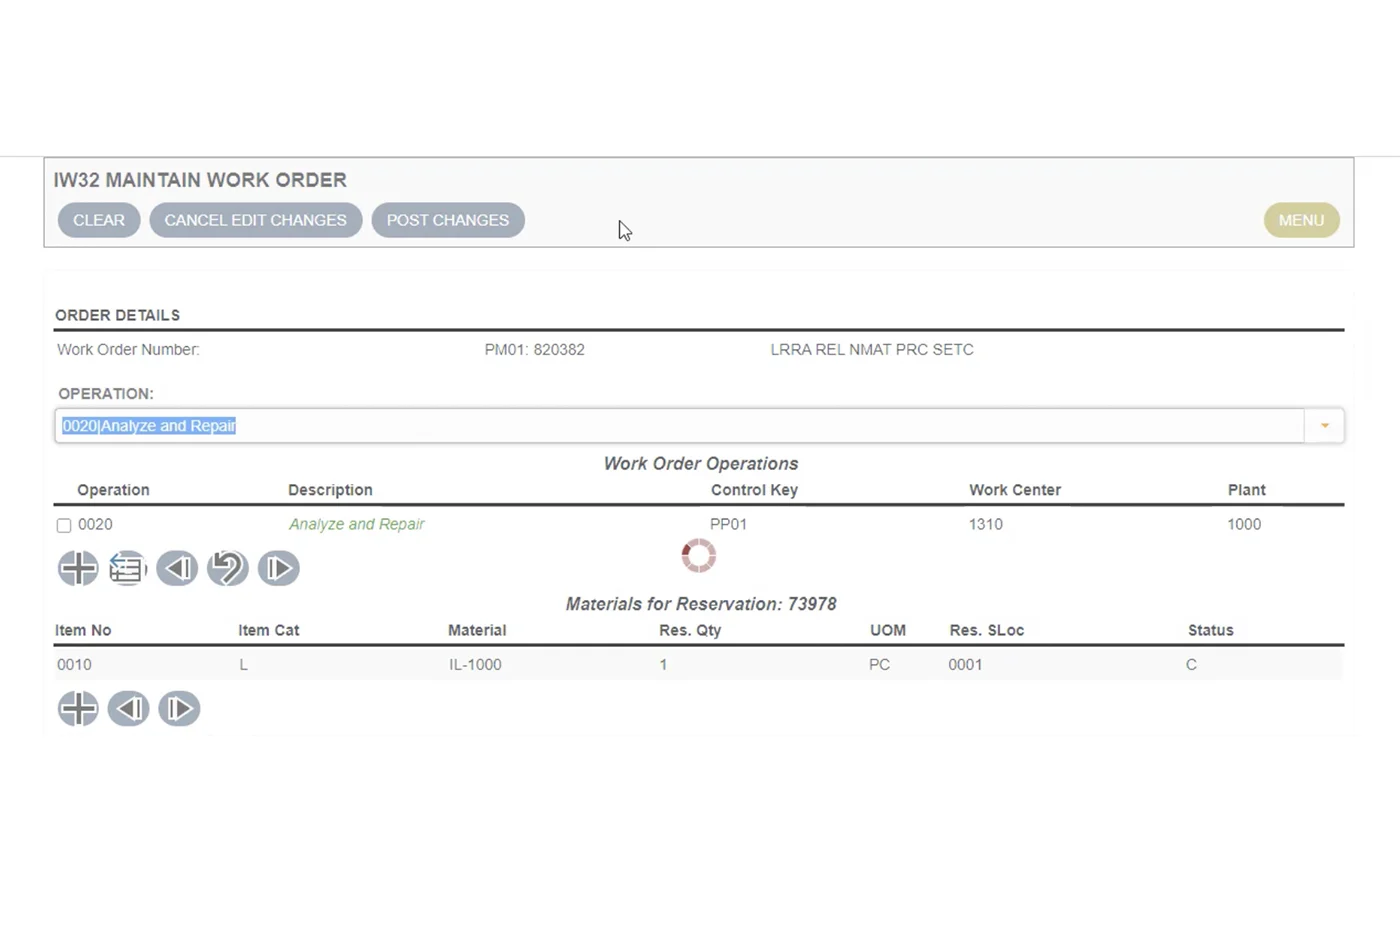Go to previous material in reservation toolbar

pos(128,708)
